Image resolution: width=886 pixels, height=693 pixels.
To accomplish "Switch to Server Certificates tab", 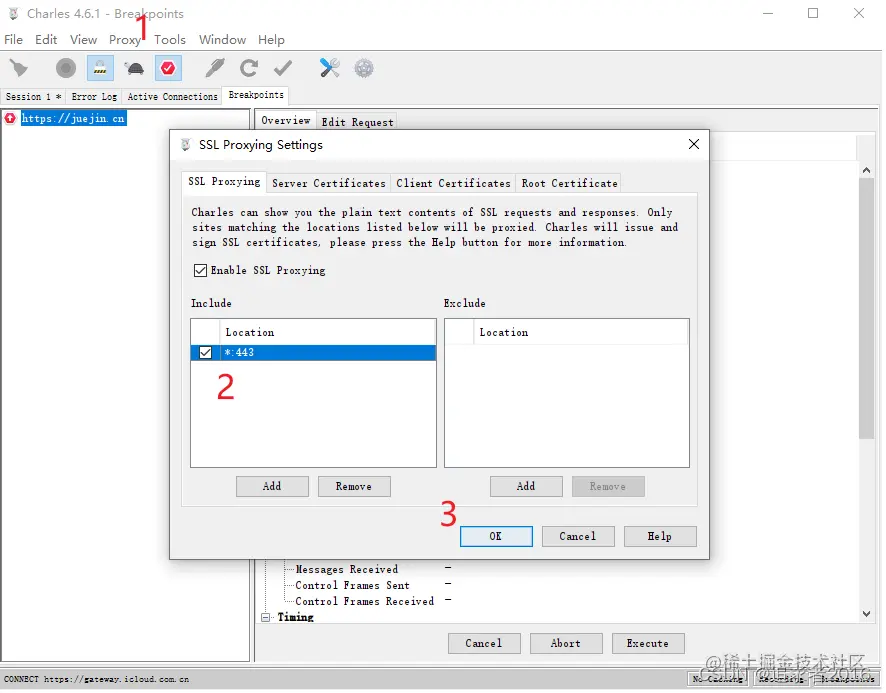I will pos(328,183).
